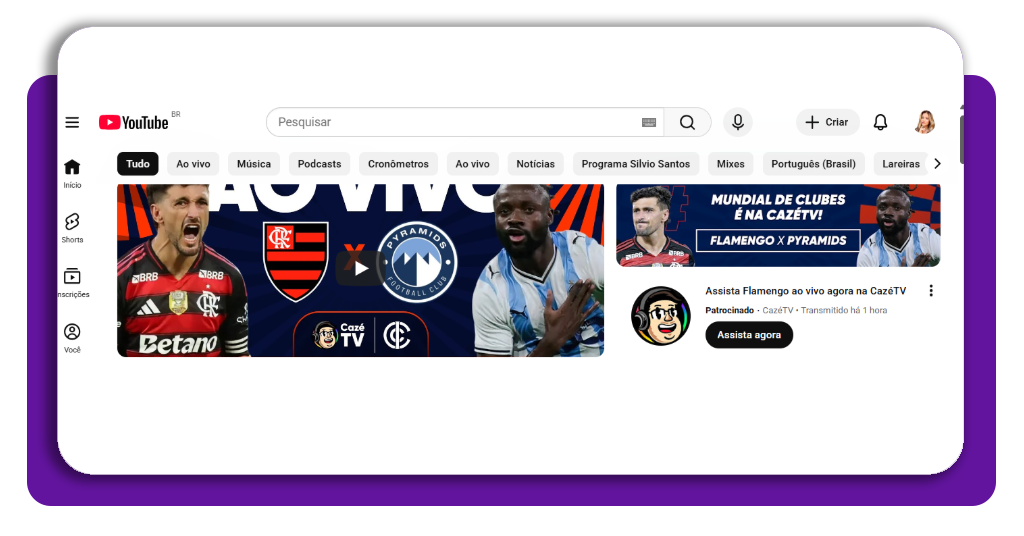This screenshot has width=1024, height=536.
Task: Open the notifications bell
Action: coord(880,123)
